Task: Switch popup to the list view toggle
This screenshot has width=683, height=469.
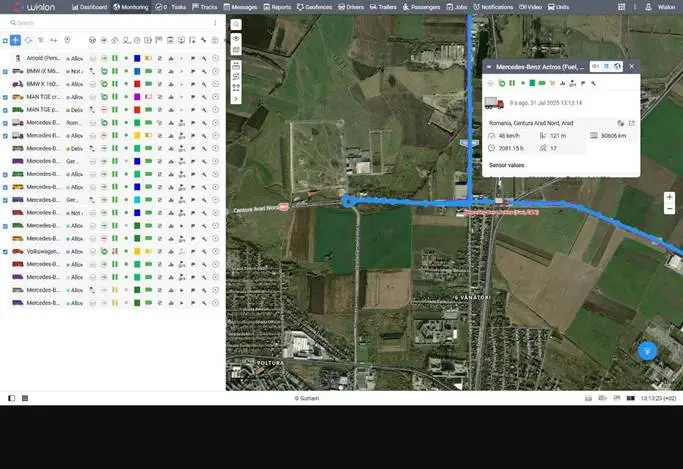Action: click(x=606, y=67)
